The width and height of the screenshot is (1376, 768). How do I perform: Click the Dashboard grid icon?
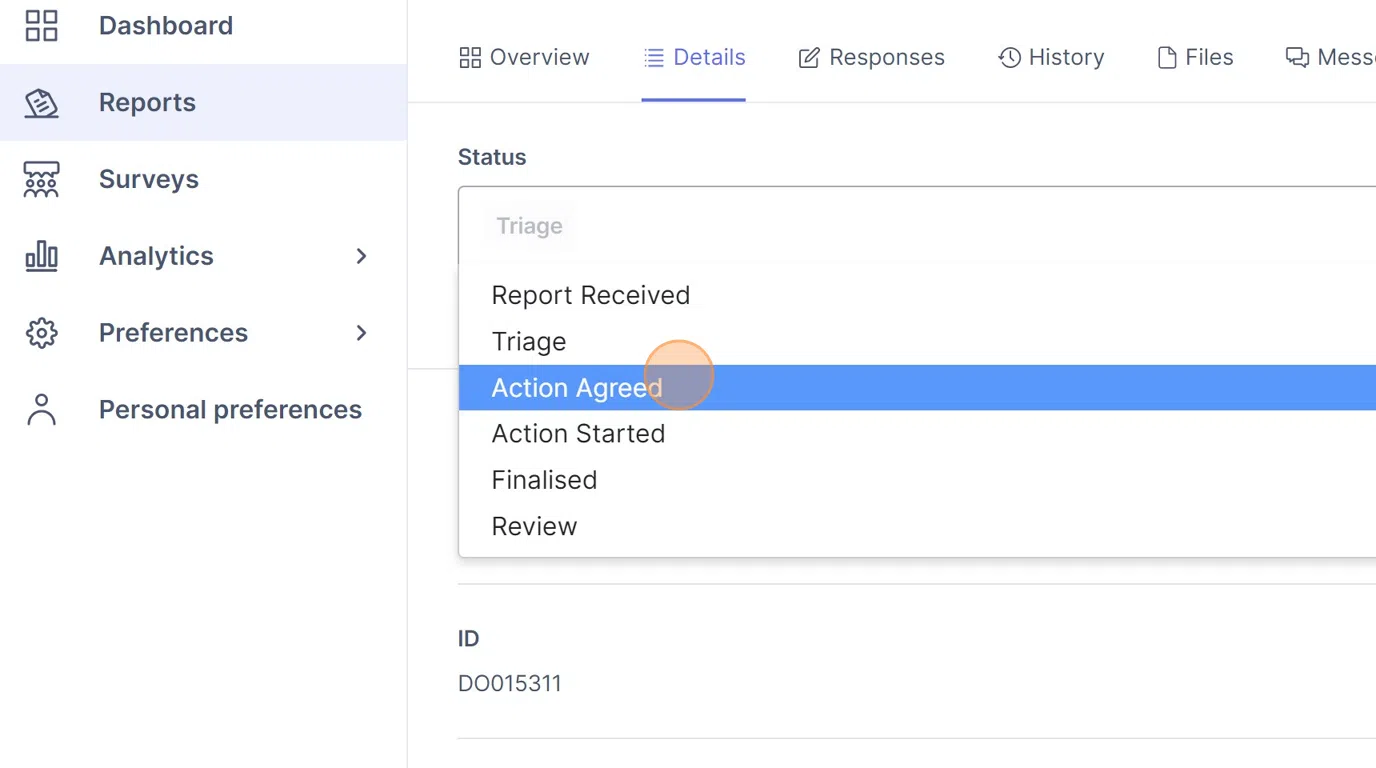coord(41,26)
